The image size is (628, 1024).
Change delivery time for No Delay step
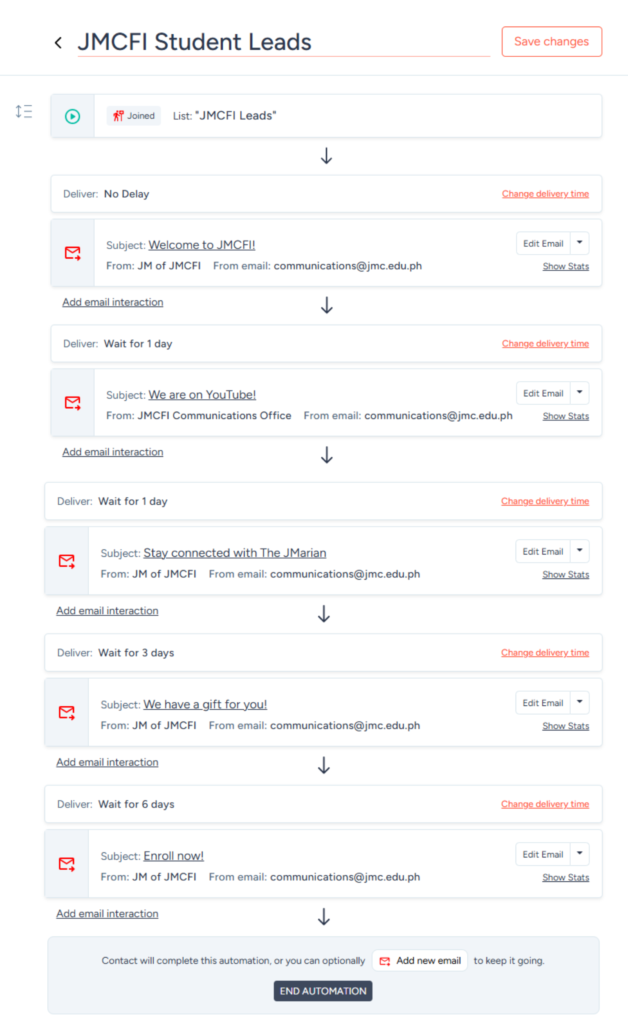tap(545, 194)
